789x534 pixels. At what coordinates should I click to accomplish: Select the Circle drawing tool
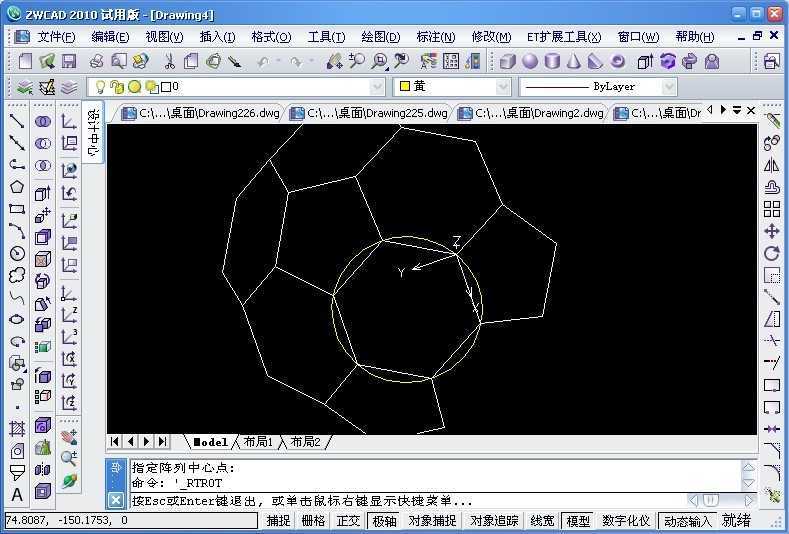(x=17, y=253)
